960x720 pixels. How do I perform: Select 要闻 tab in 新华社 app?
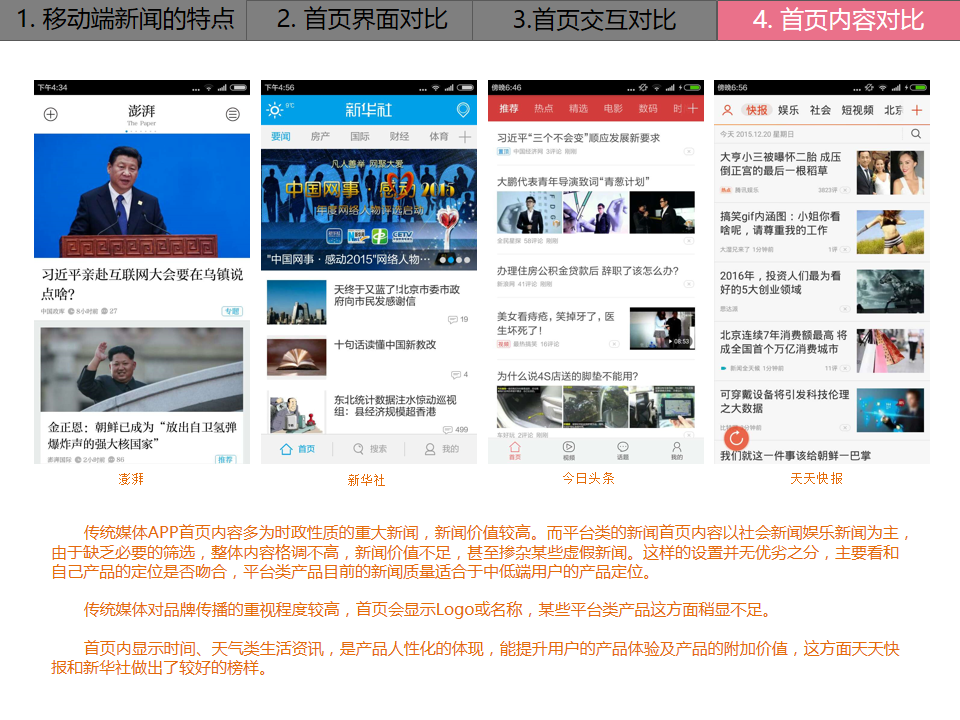pos(280,137)
